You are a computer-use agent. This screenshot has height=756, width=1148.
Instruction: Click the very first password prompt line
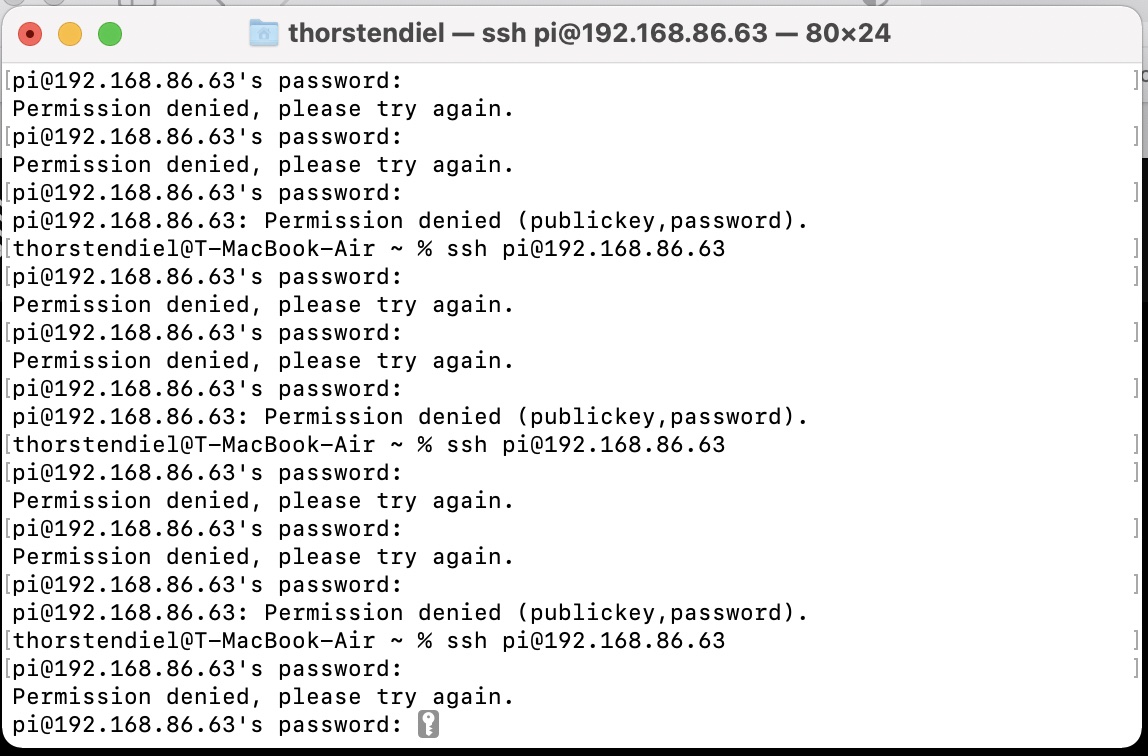pyautogui.click(x=207, y=81)
